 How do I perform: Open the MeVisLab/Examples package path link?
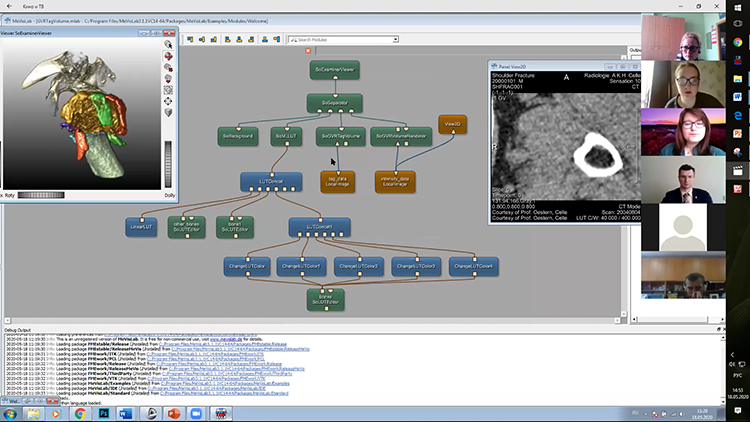pos(225,384)
